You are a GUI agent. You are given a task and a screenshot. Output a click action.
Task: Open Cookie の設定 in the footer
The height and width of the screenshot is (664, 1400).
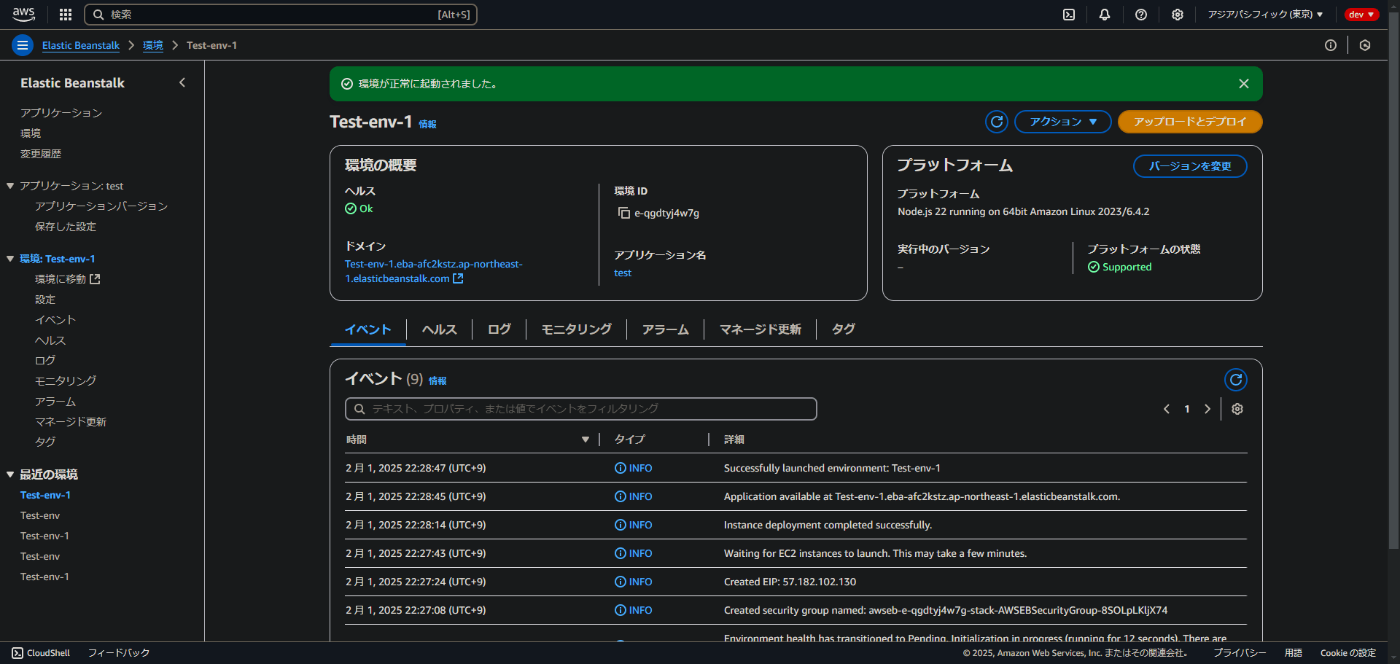pos(1348,653)
